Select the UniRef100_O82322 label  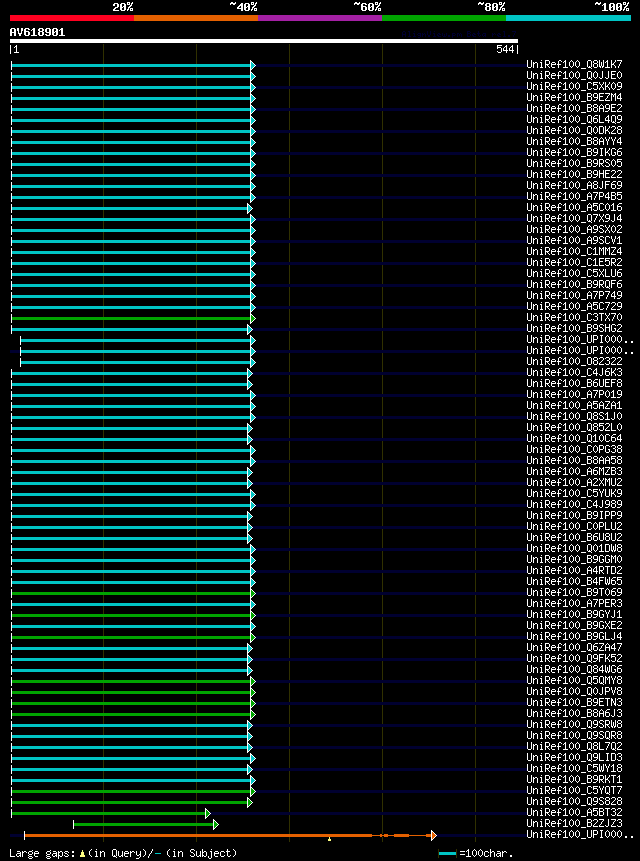coord(574,361)
